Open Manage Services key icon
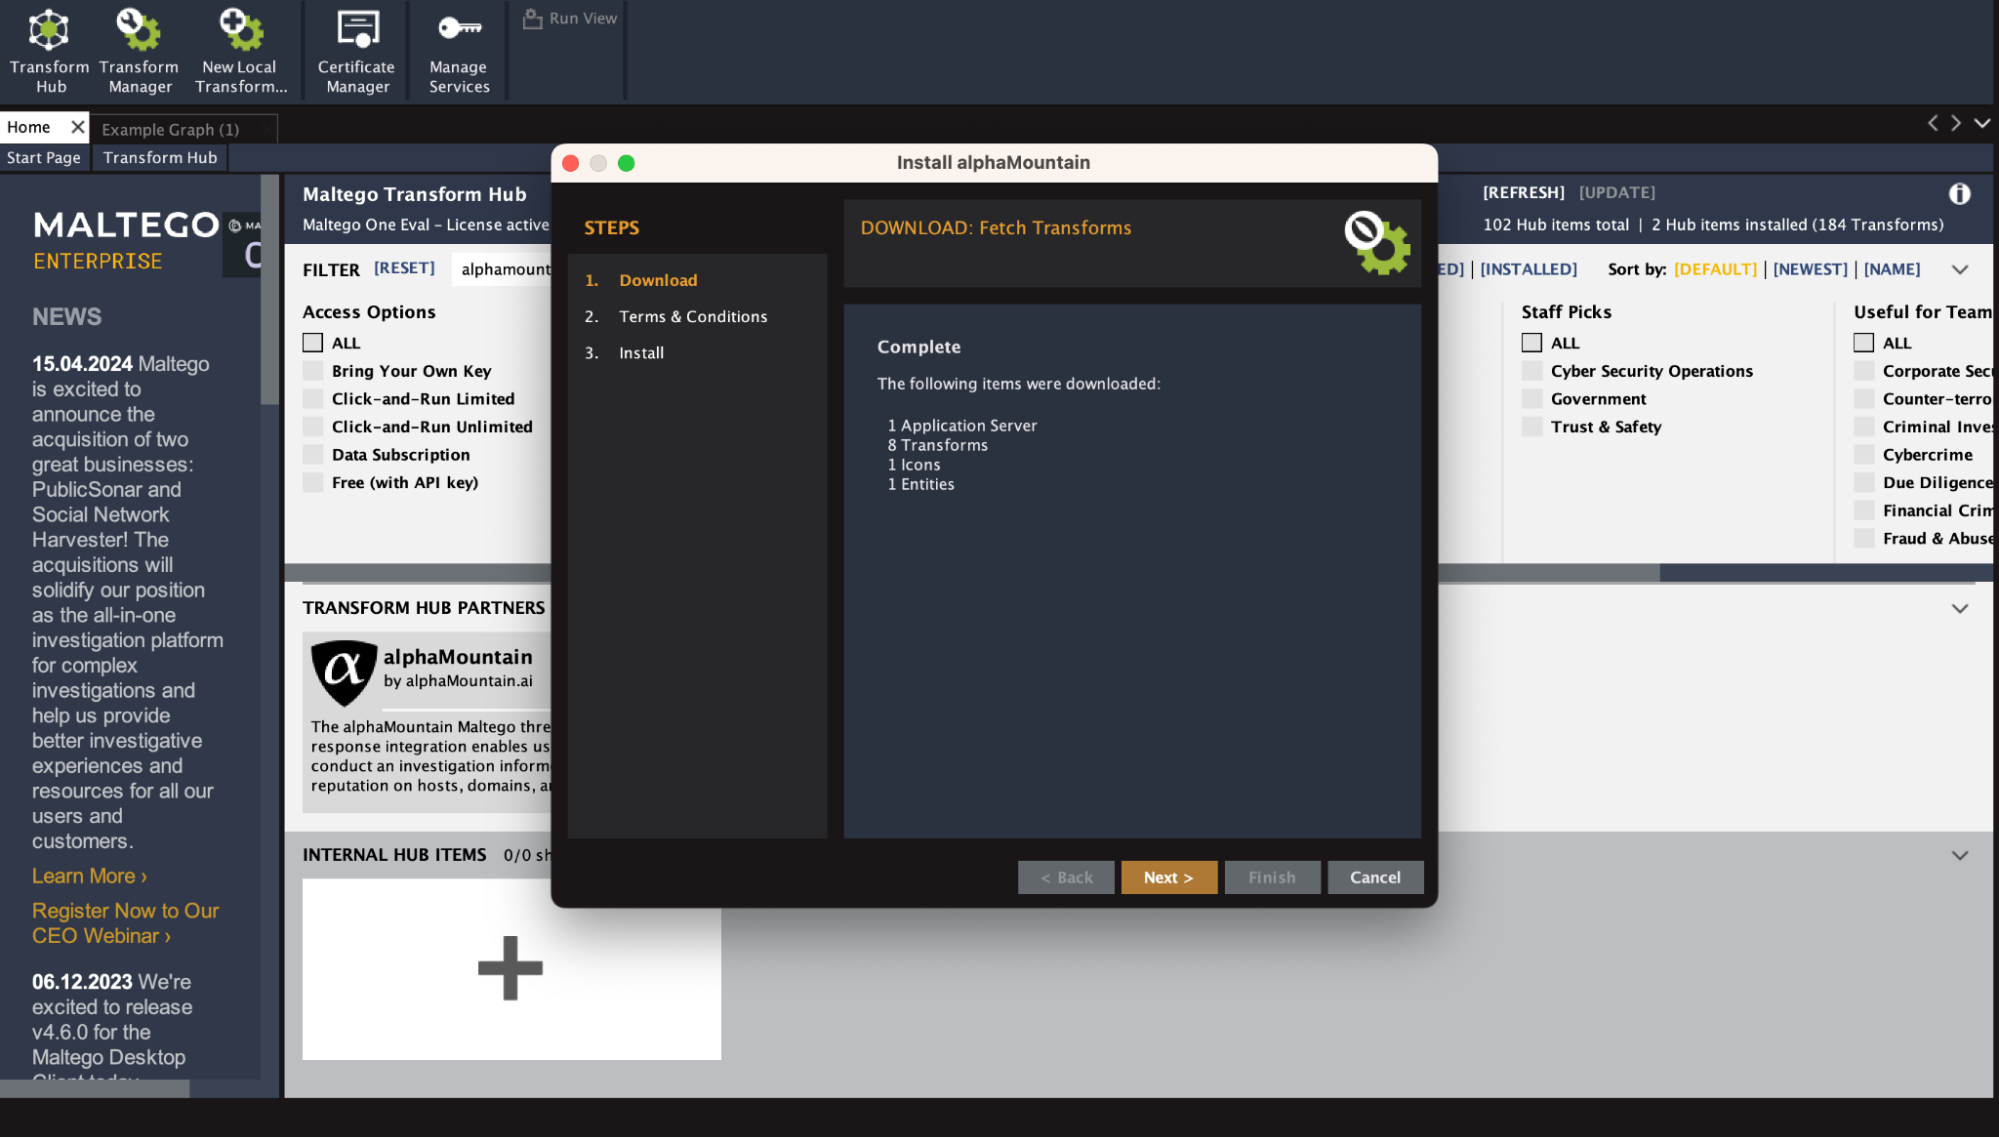The height and width of the screenshot is (1138, 1999). 459,51
